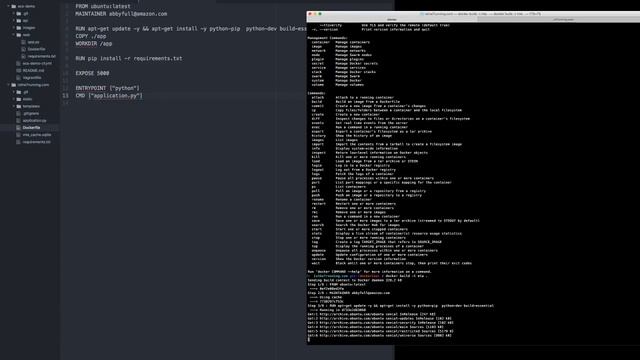
Task: Select the highlighted Dockerfile in the tree
Action: (31, 128)
